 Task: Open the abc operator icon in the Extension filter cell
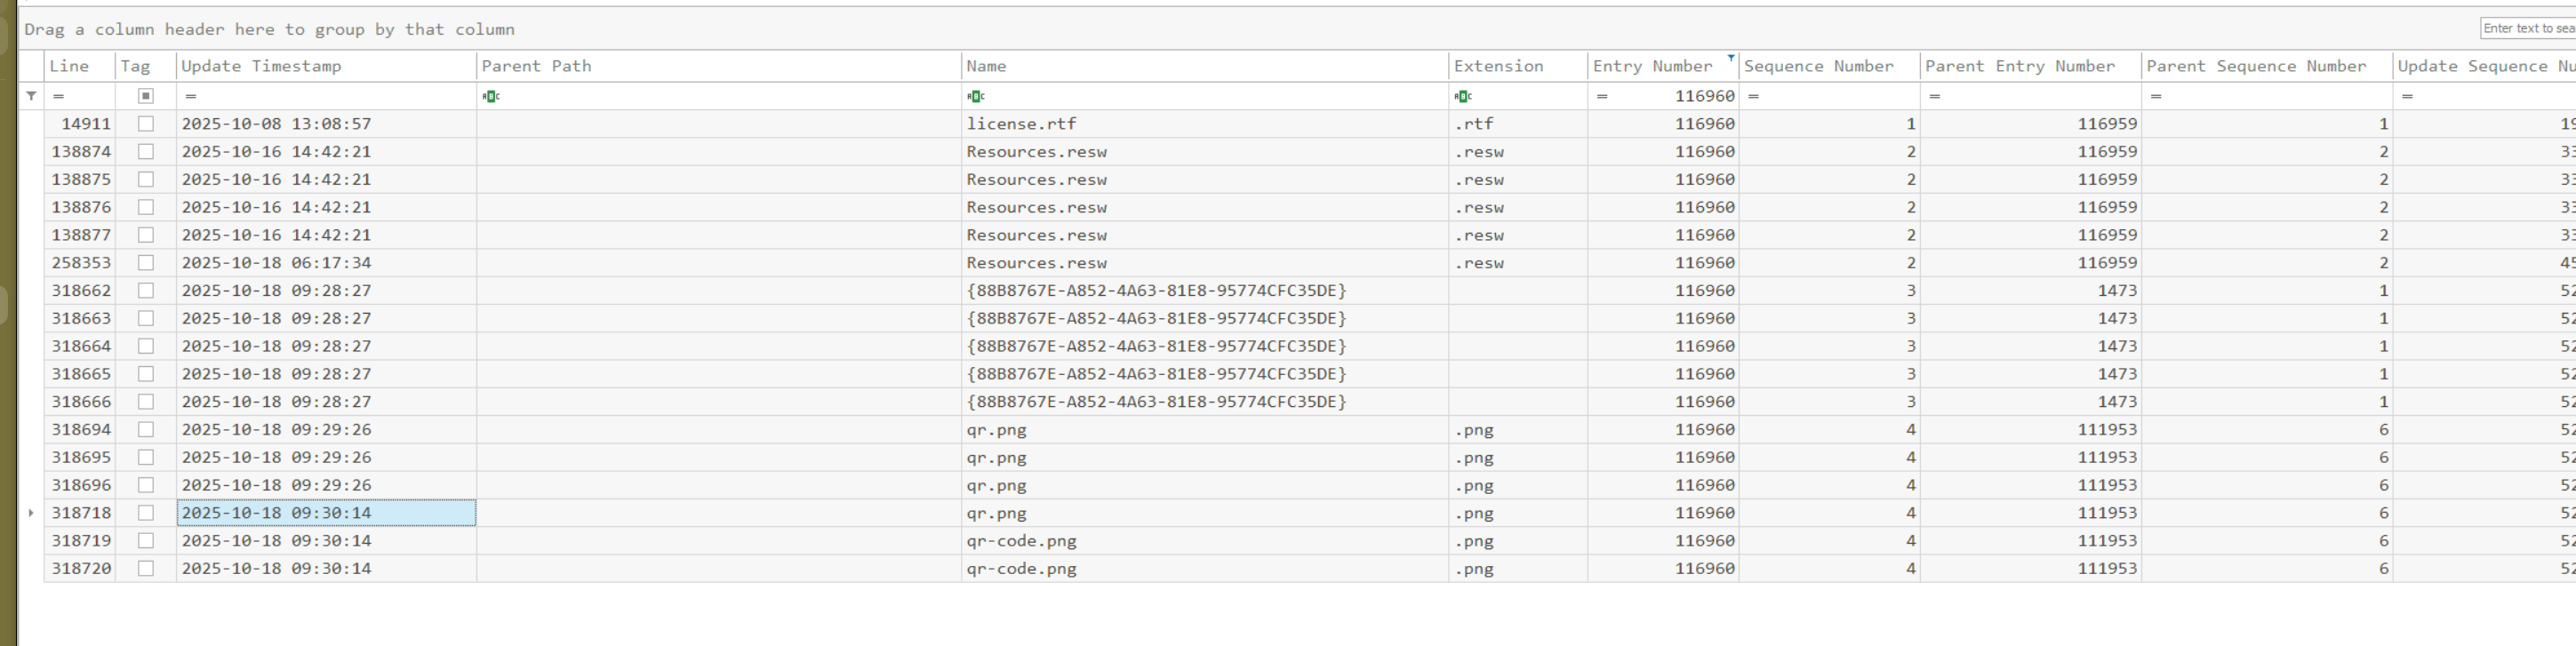click(1463, 96)
